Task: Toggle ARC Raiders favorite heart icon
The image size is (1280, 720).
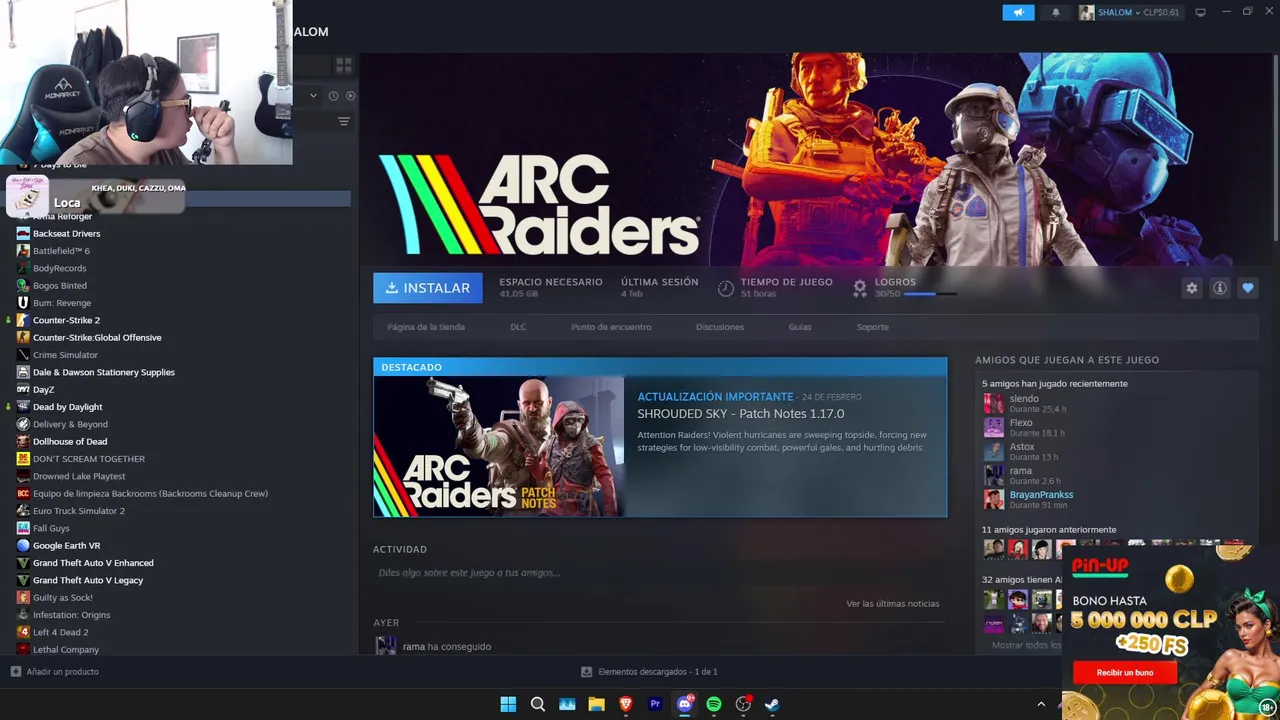Action: click(1247, 288)
